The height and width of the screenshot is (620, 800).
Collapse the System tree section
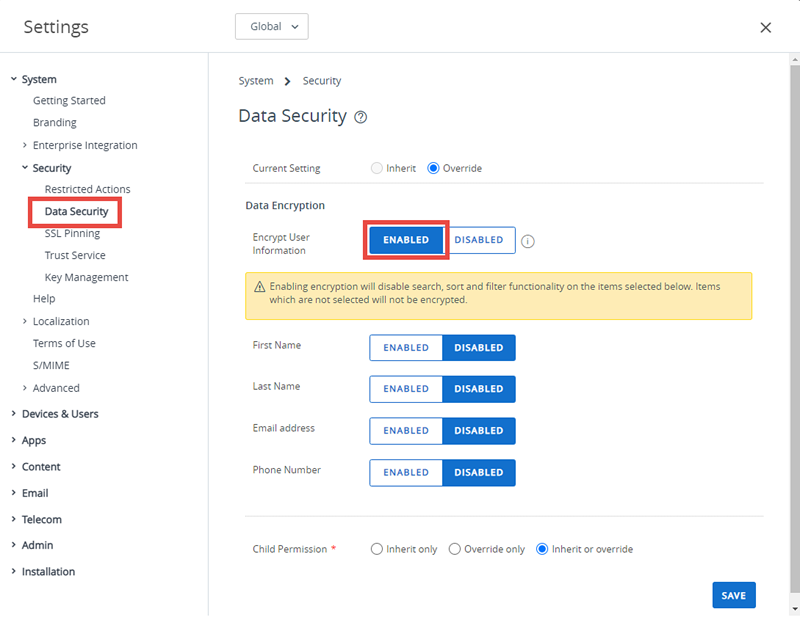(x=14, y=79)
